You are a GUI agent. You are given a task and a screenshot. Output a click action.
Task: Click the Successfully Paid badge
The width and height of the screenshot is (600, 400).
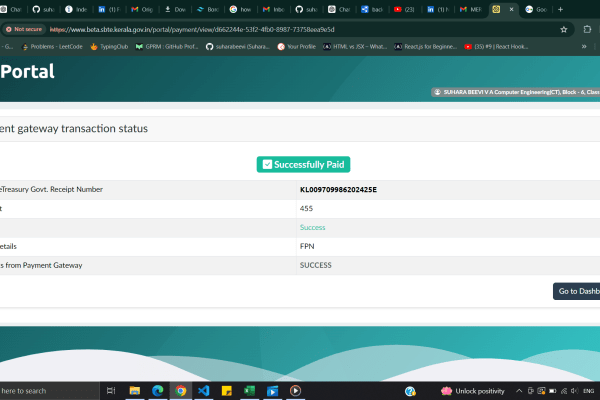click(303, 165)
